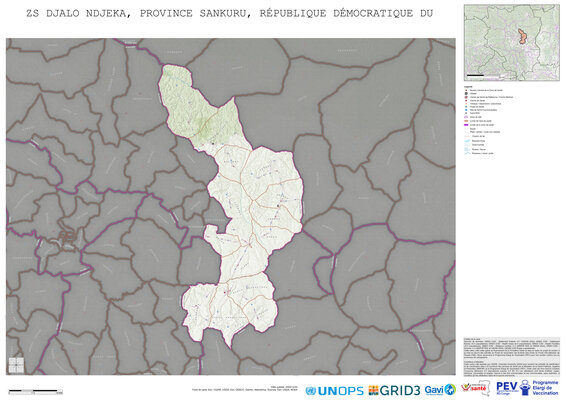Click the main scale bar below the map
The image size is (566, 400).
pyautogui.click(x=35, y=391)
